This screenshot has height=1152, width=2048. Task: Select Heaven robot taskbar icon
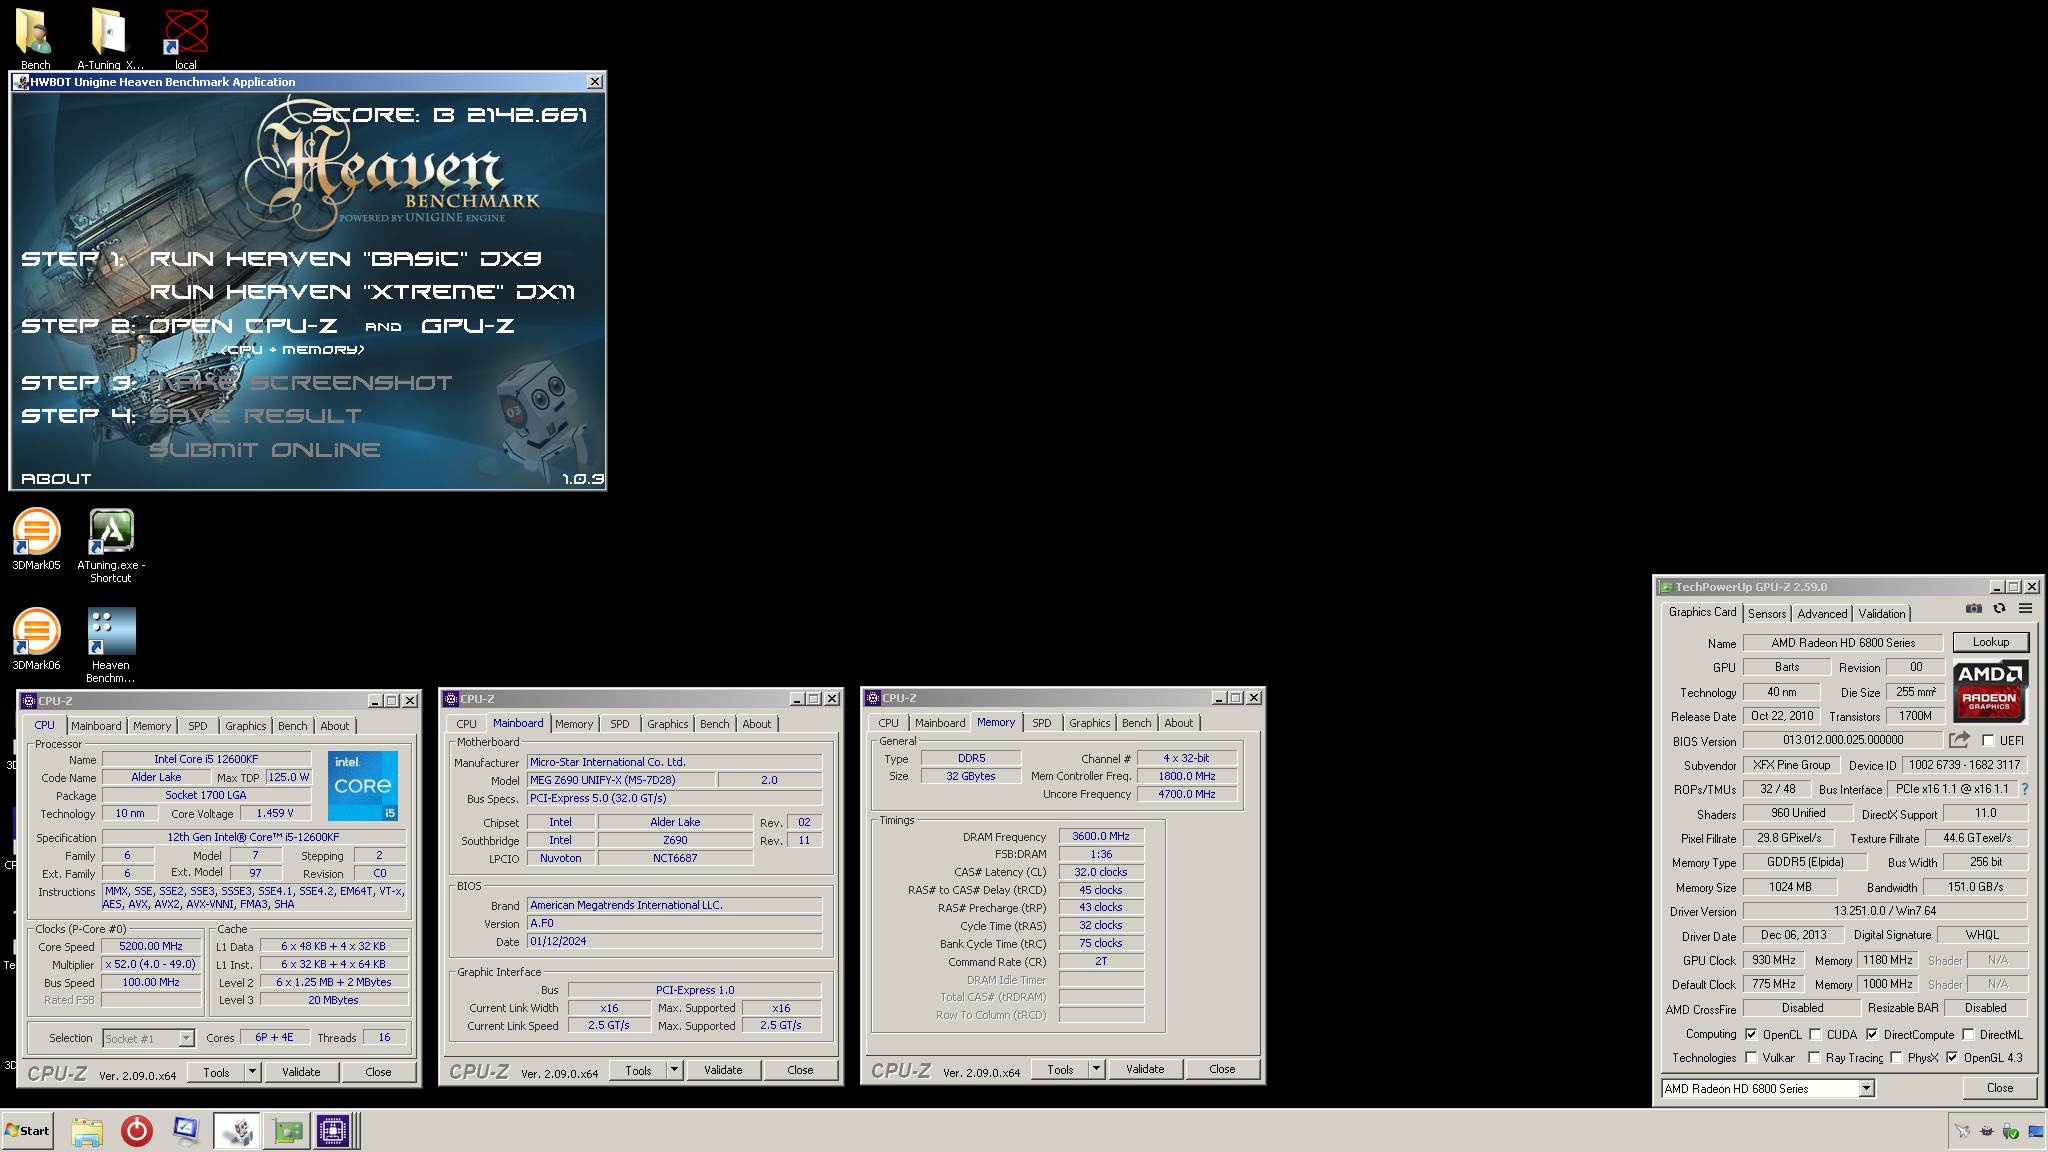click(237, 1131)
